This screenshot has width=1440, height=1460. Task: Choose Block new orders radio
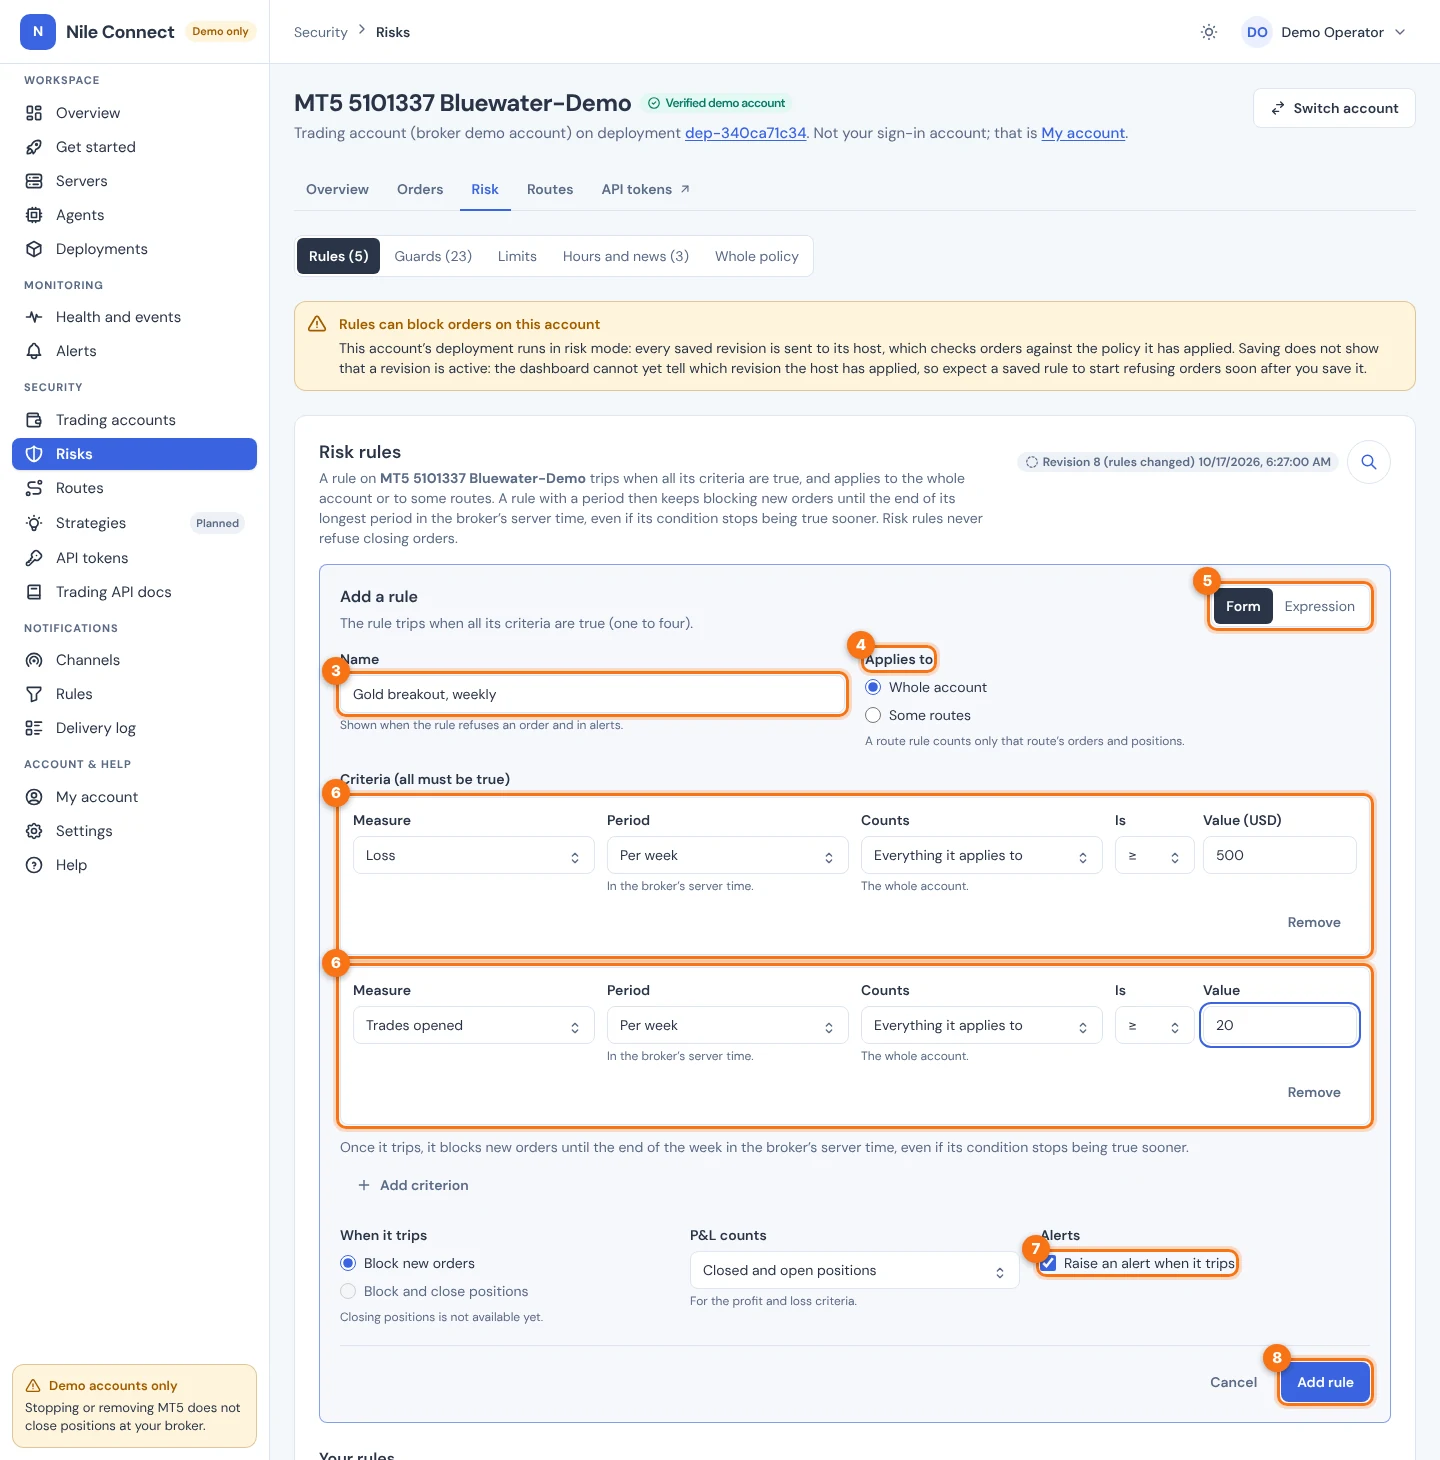pos(348,1263)
